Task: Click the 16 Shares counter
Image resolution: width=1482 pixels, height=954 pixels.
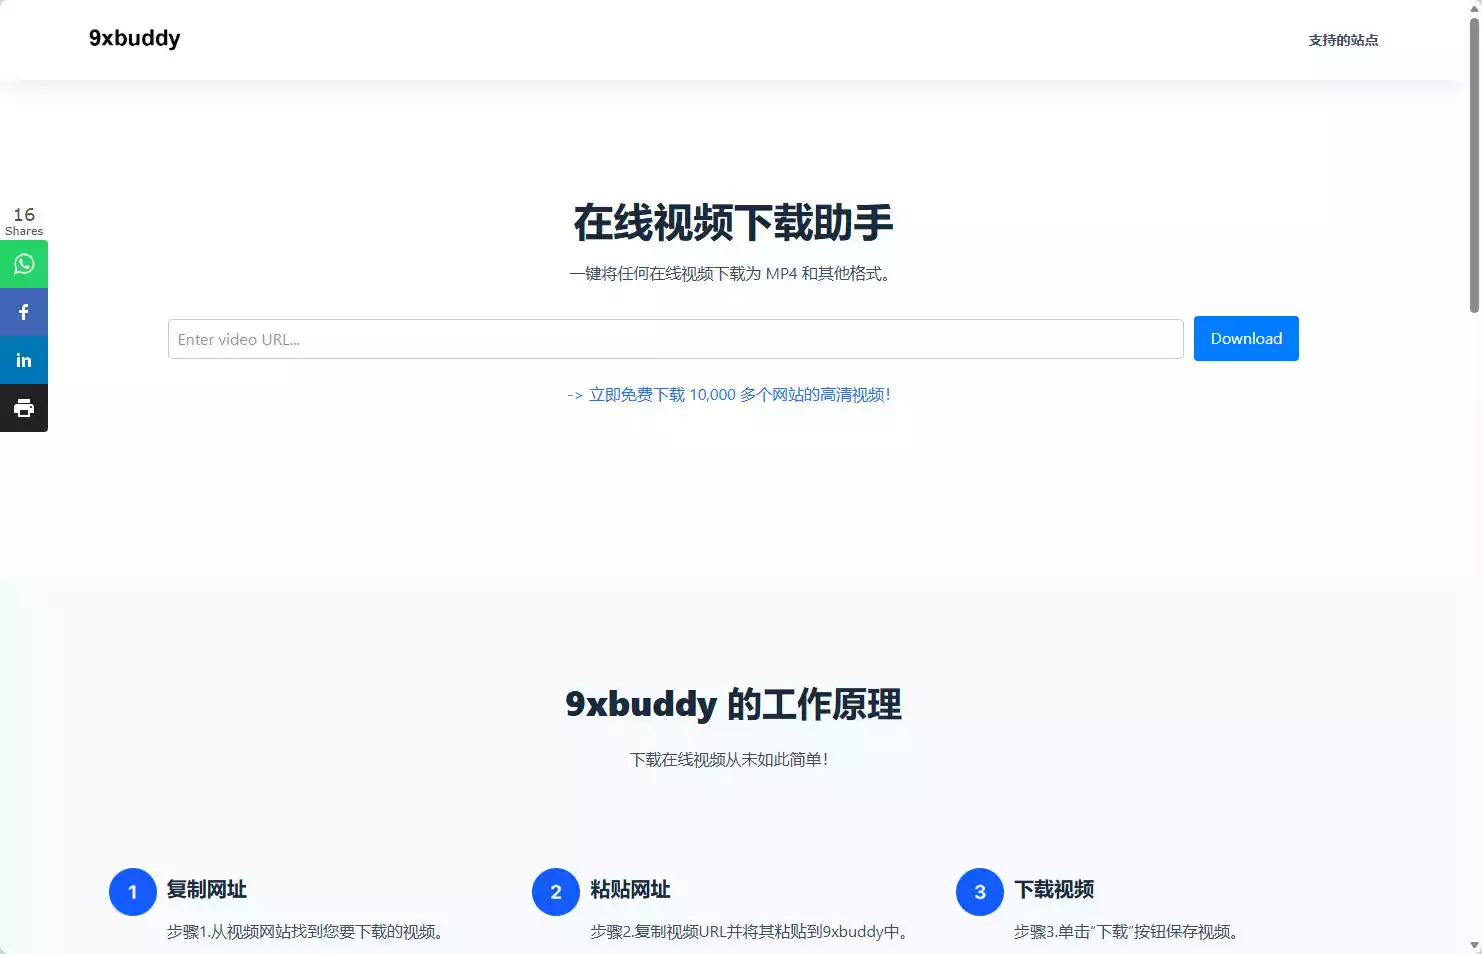Action: [x=24, y=221]
